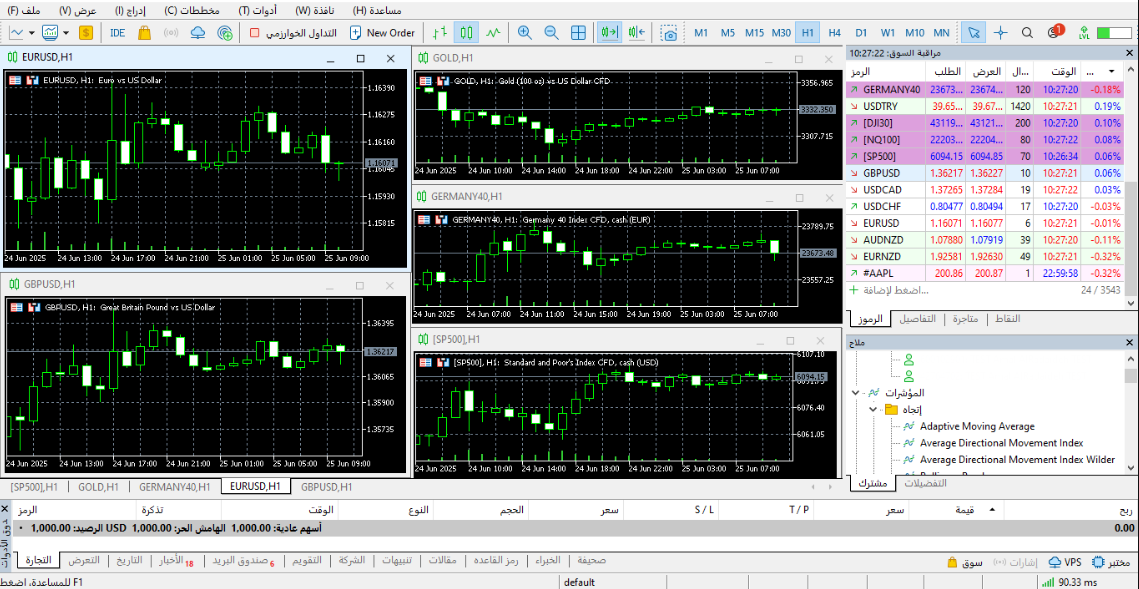Select the USDTRY row in Market Watch

(x=985, y=105)
